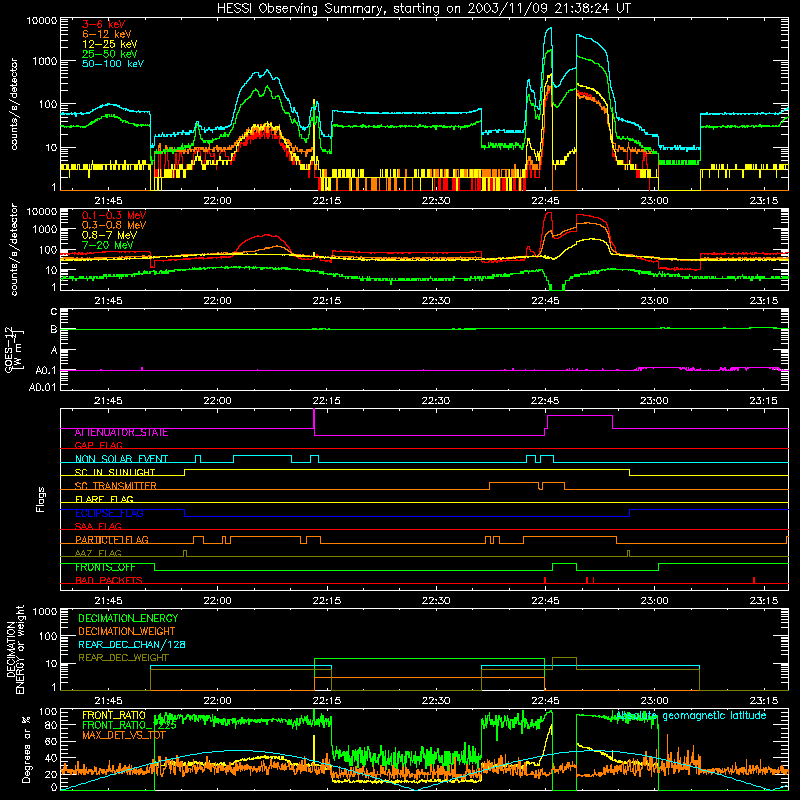
Task: Select the cyan 50-100 keV legend label
Action: [113, 63]
